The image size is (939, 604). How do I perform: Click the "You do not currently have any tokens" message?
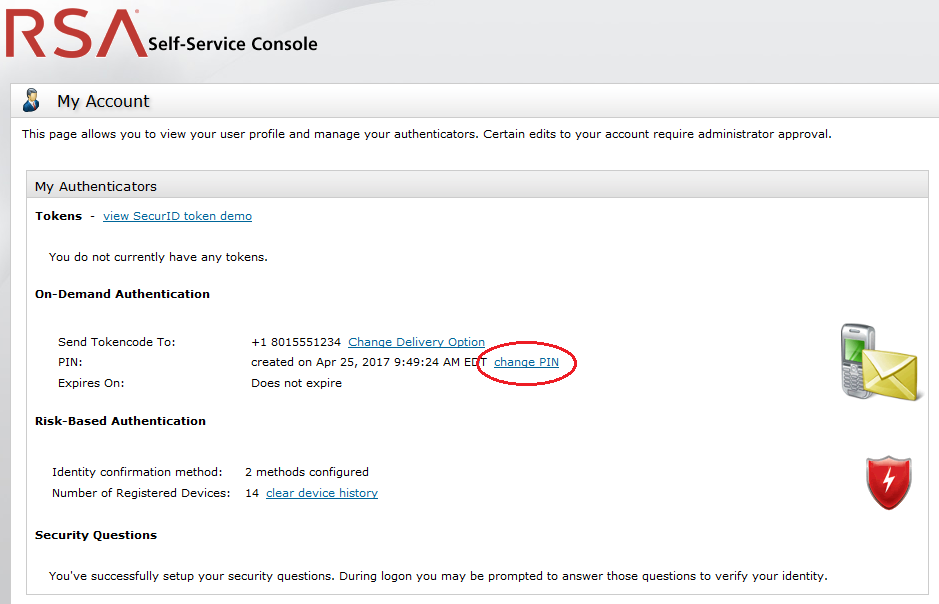point(158,257)
